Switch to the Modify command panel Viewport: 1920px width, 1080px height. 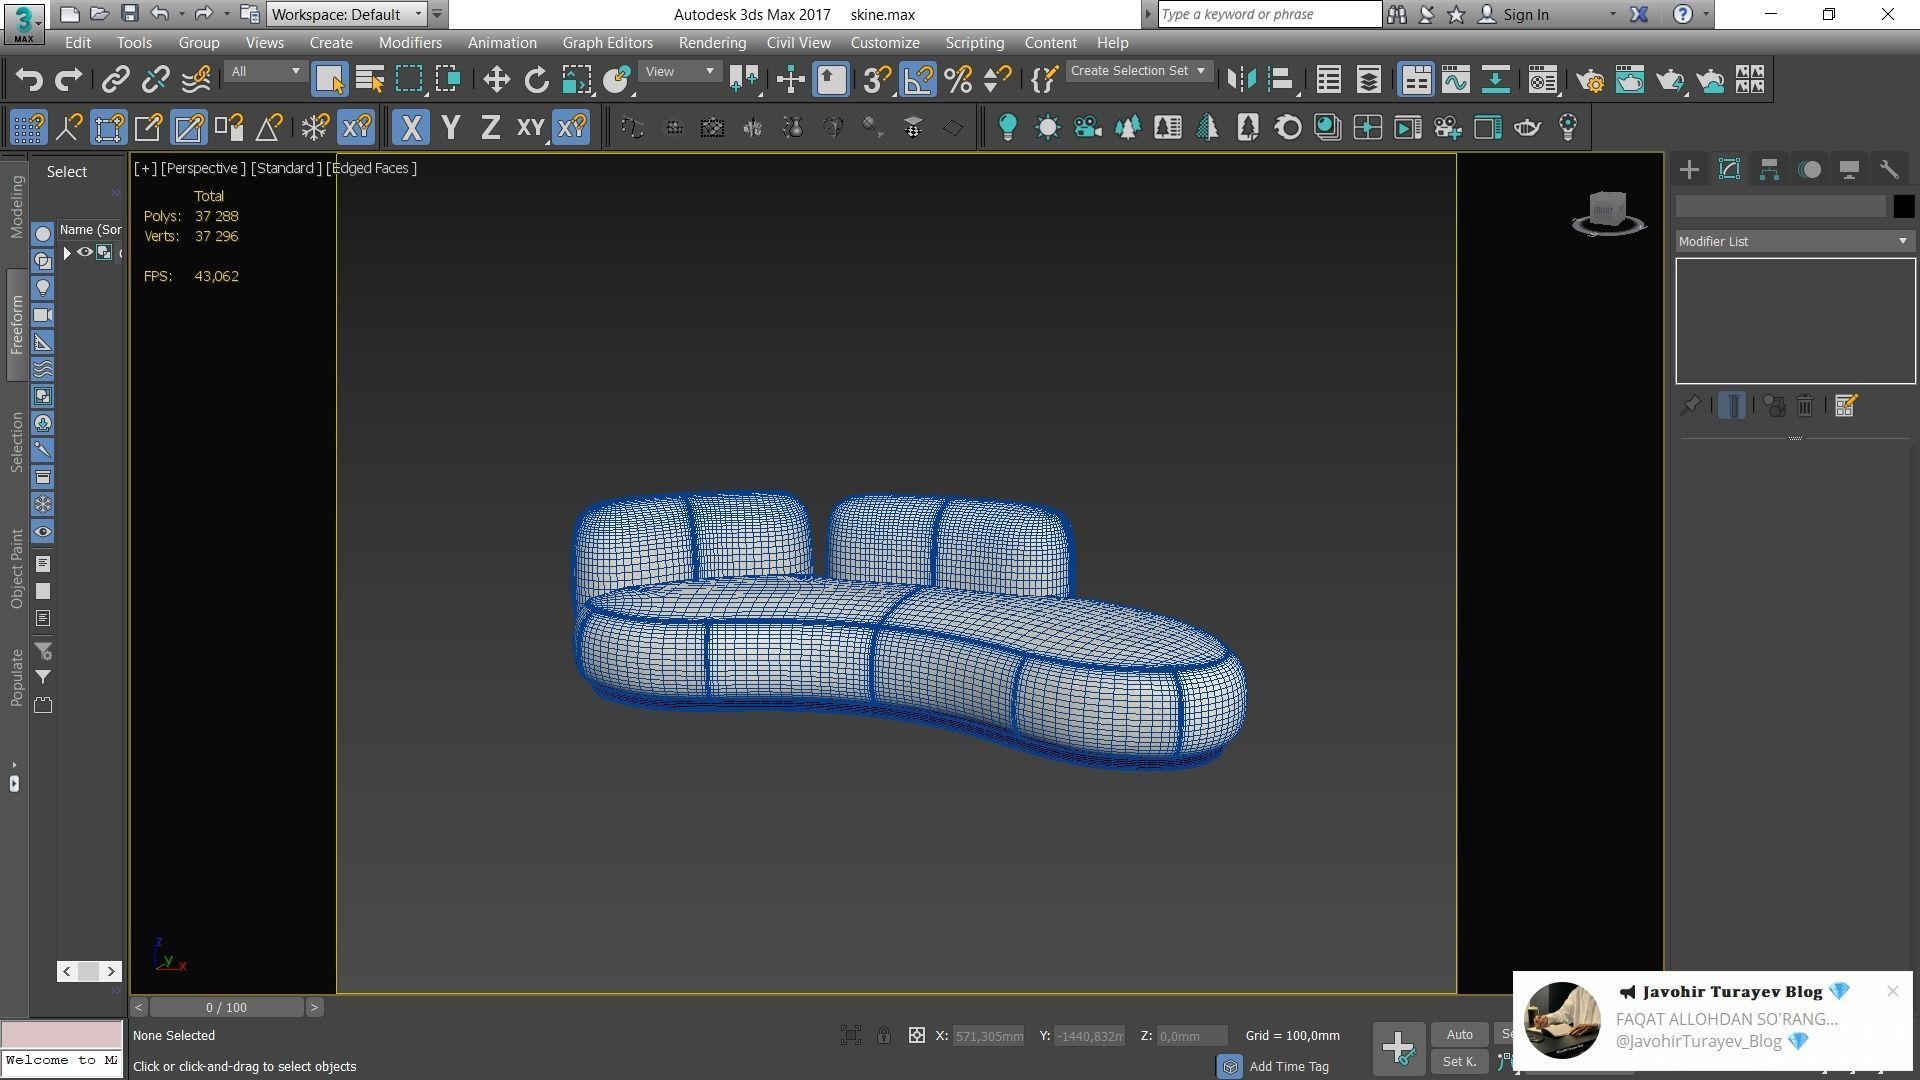1729,169
